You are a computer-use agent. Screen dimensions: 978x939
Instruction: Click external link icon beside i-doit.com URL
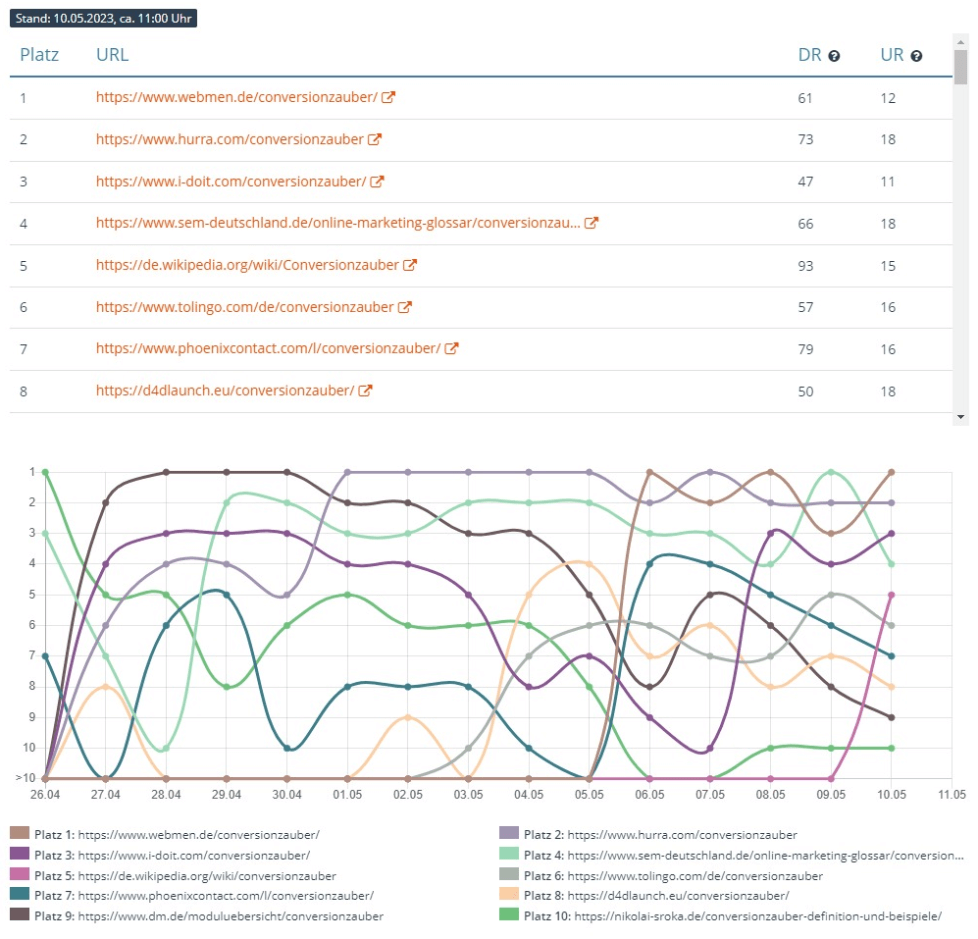[377, 182]
